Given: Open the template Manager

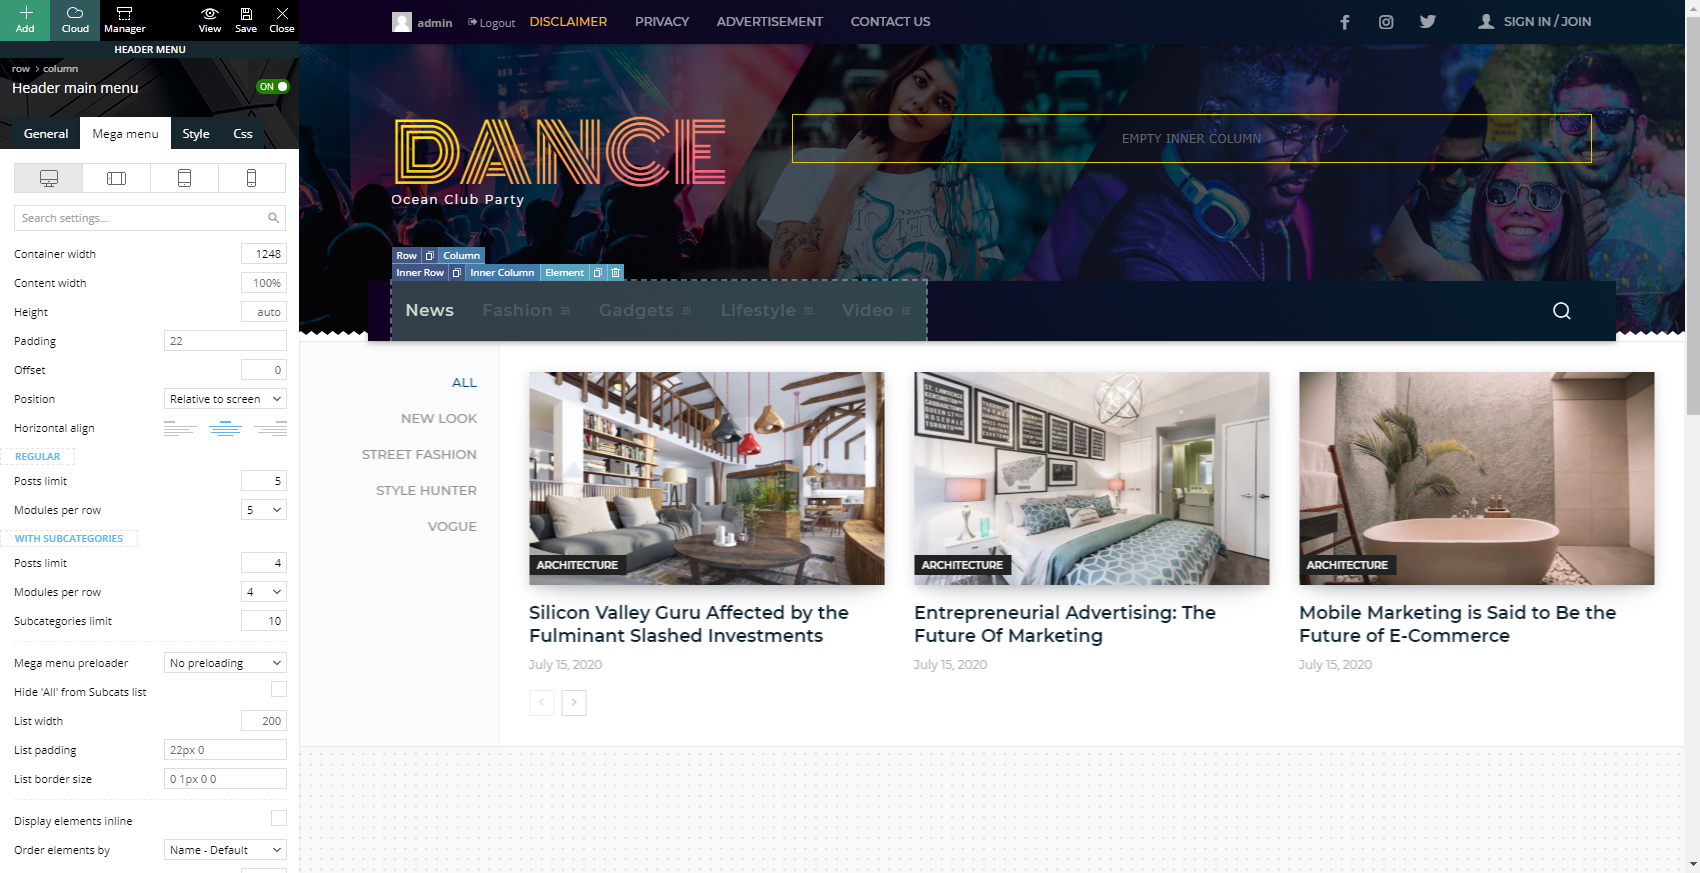Looking at the screenshot, I should pos(124,20).
